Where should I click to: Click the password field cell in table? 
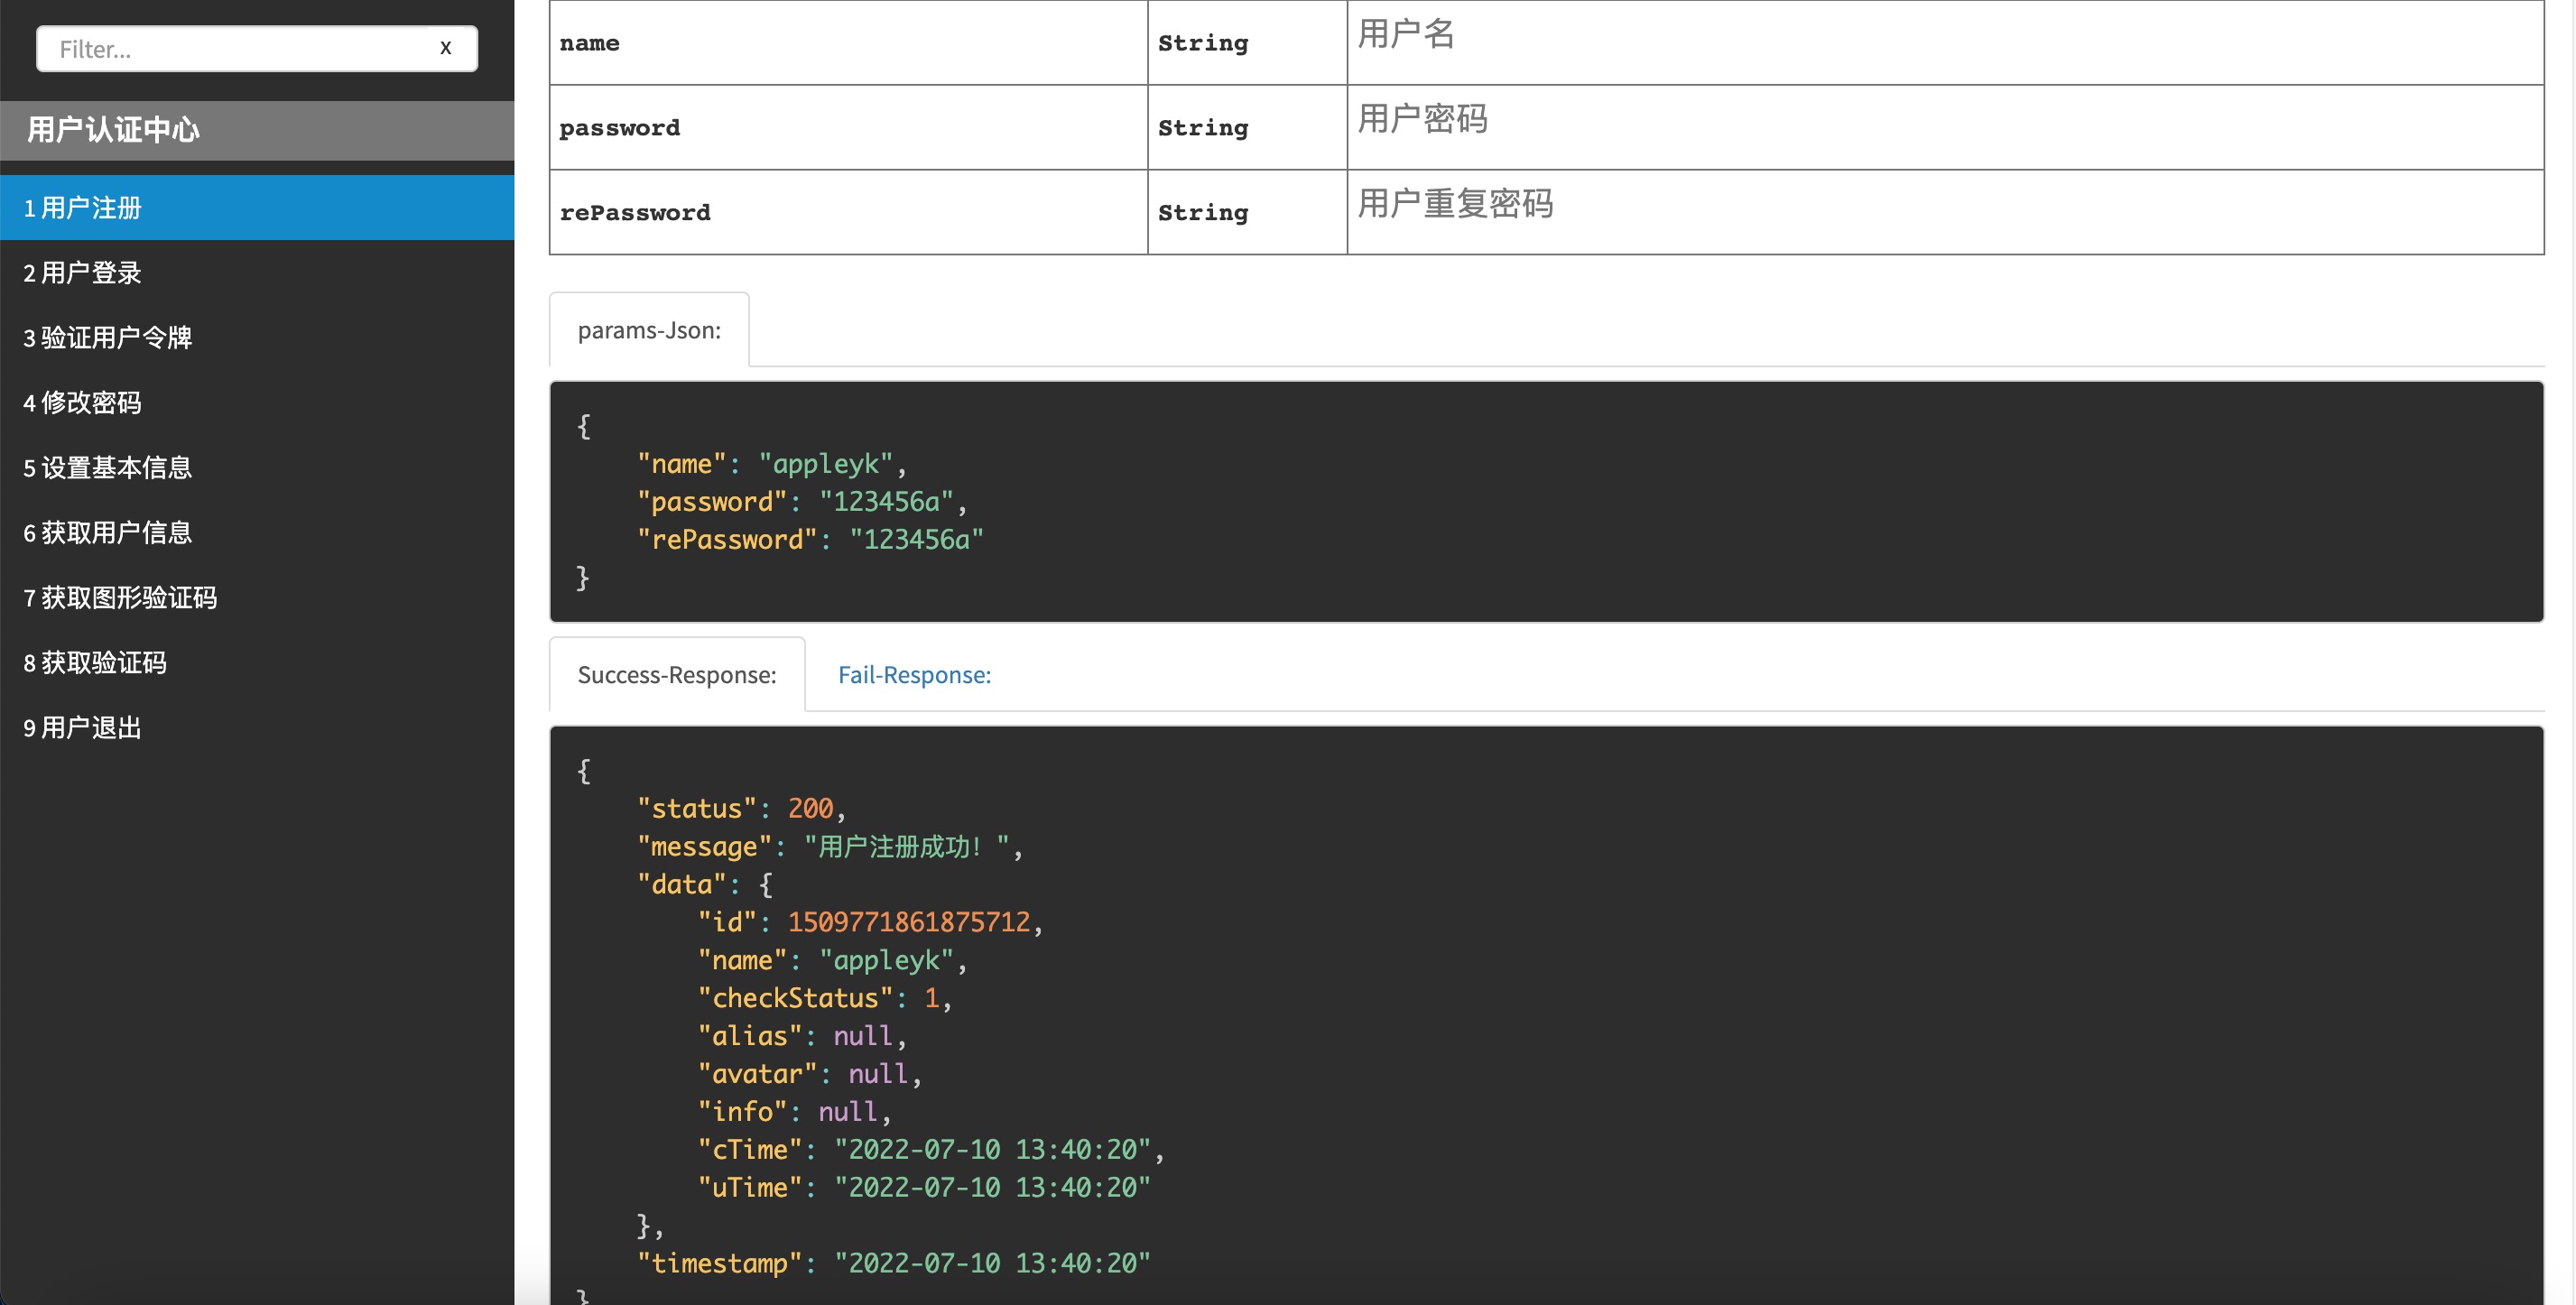tap(848, 128)
